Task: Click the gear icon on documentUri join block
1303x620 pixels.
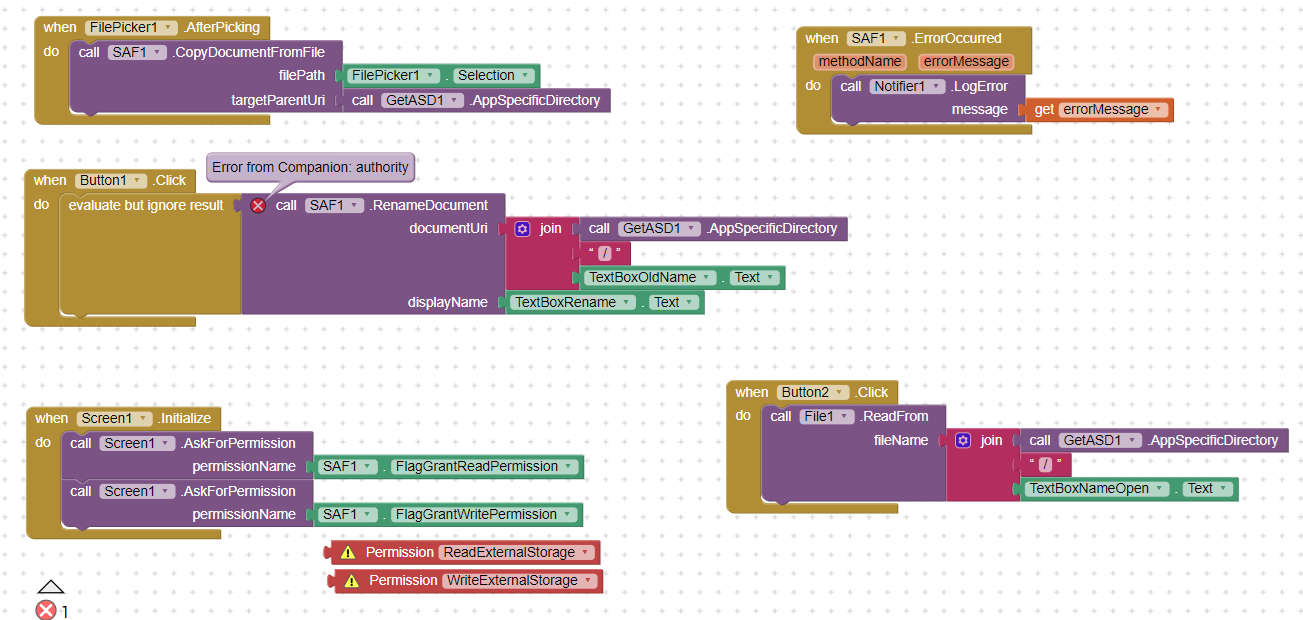Action: [x=522, y=229]
